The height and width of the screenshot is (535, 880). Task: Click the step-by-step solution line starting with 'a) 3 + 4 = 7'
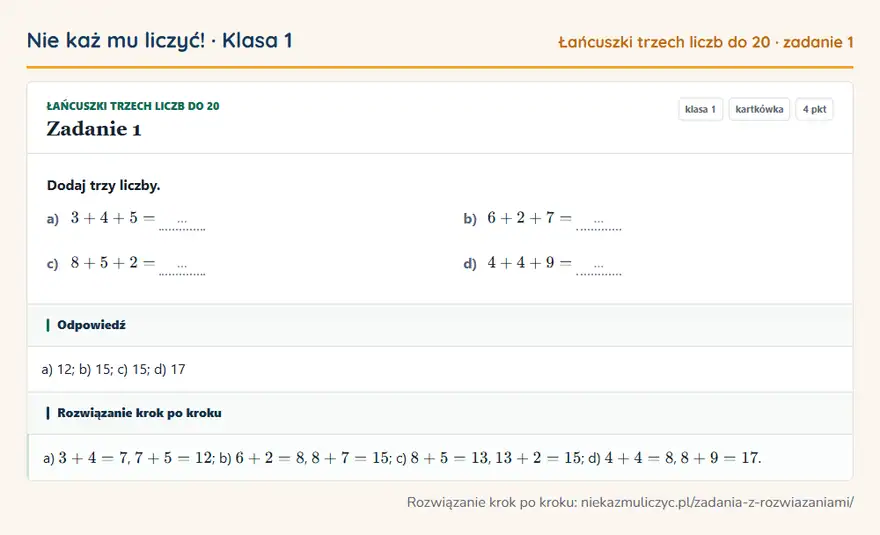click(402, 458)
